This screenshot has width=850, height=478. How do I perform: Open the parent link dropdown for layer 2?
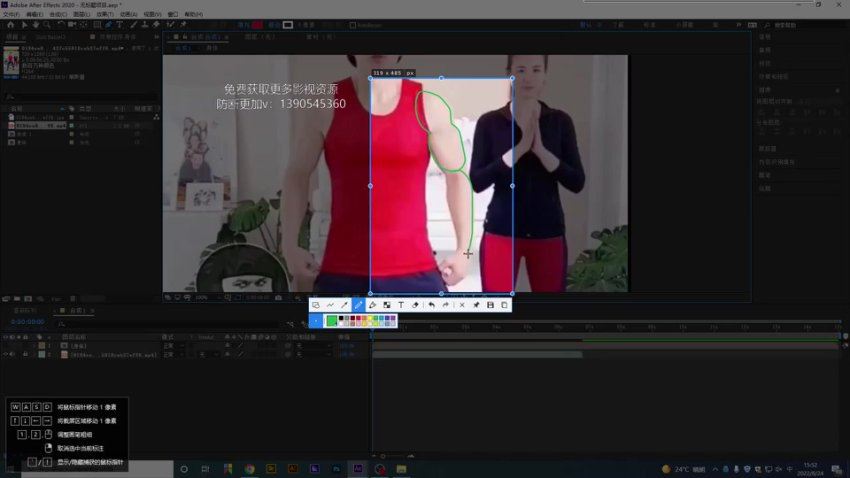click(x=313, y=354)
